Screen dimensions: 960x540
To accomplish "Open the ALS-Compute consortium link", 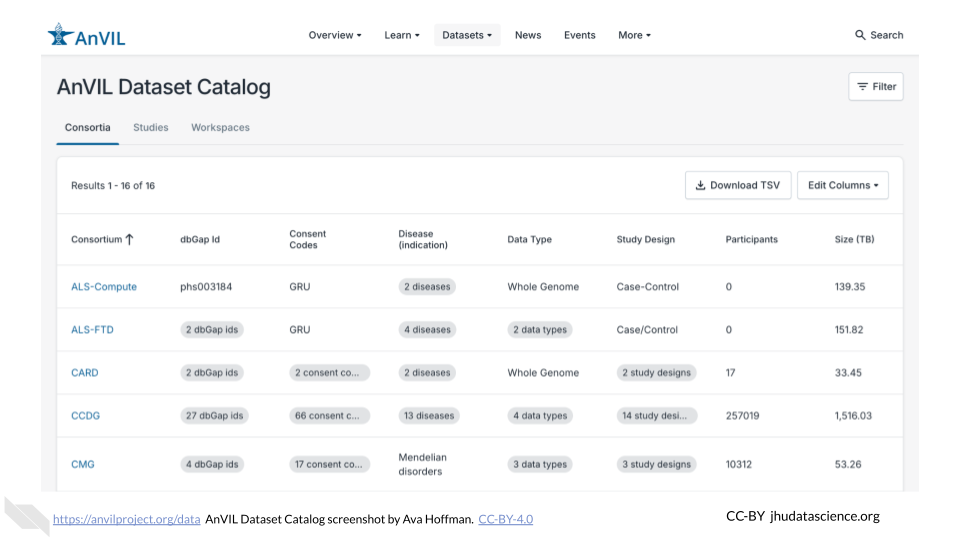I will click(x=104, y=287).
